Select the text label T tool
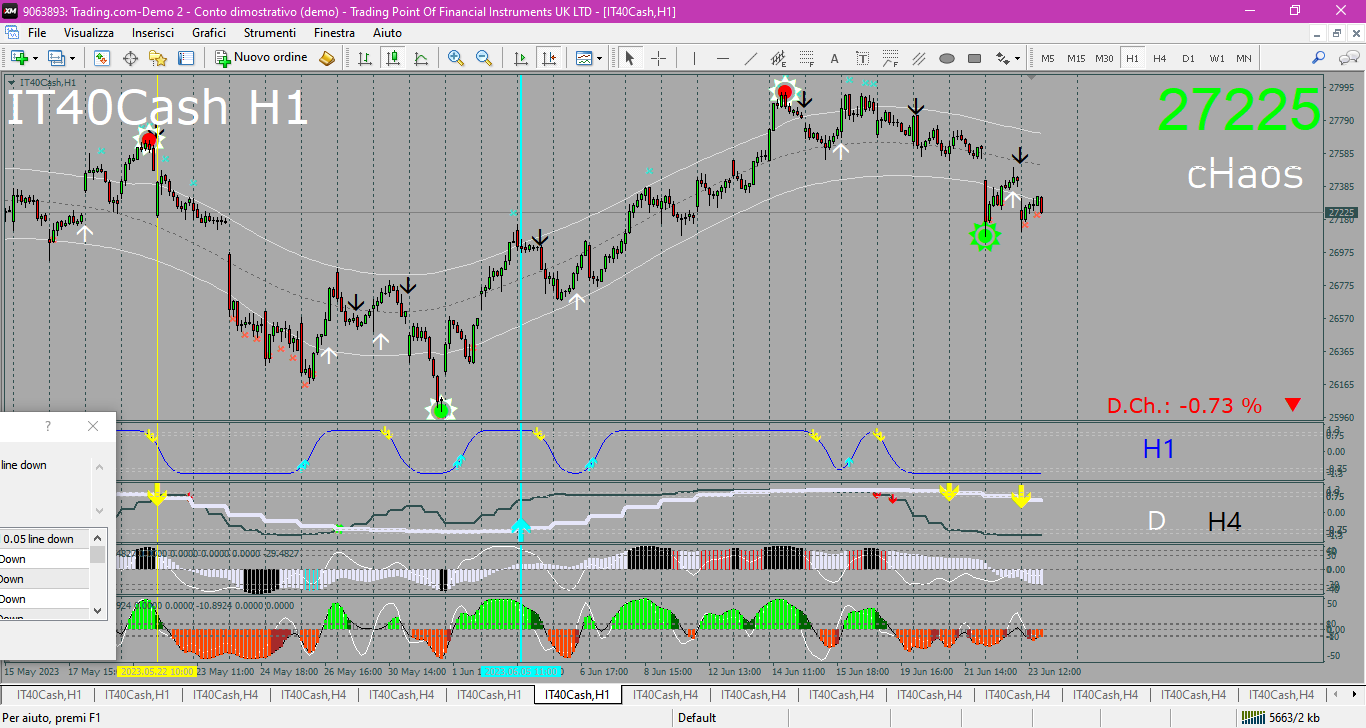This screenshot has width=1366, height=728. [862, 58]
